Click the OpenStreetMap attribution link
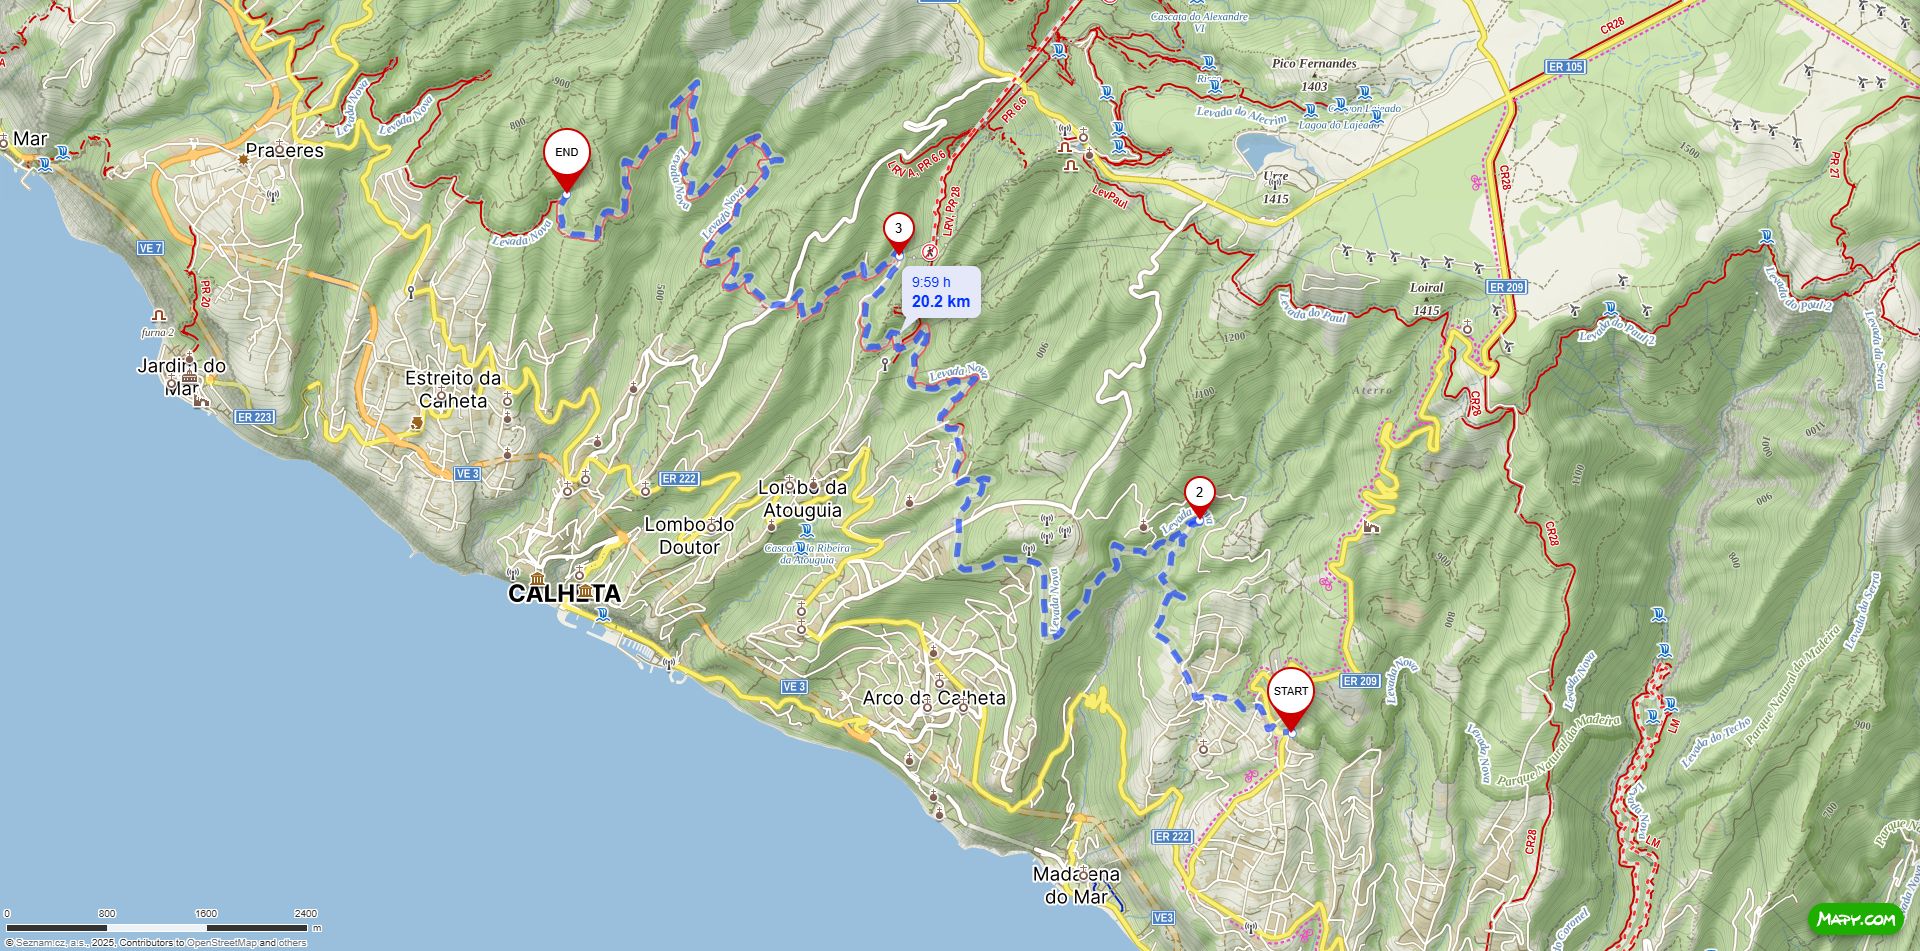 (221, 943)
